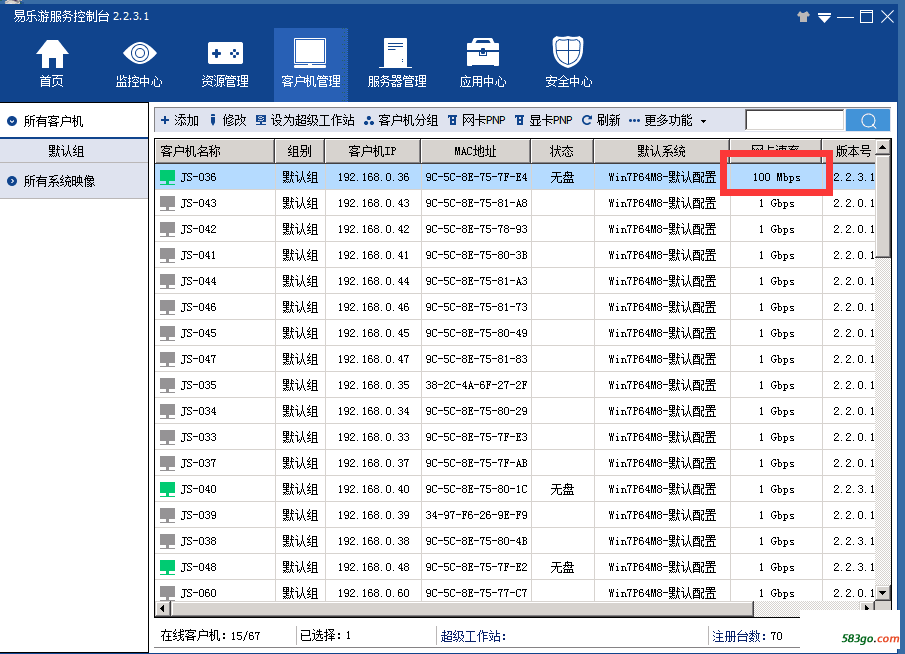Go to the 首页 home icon

click(52, 63)
